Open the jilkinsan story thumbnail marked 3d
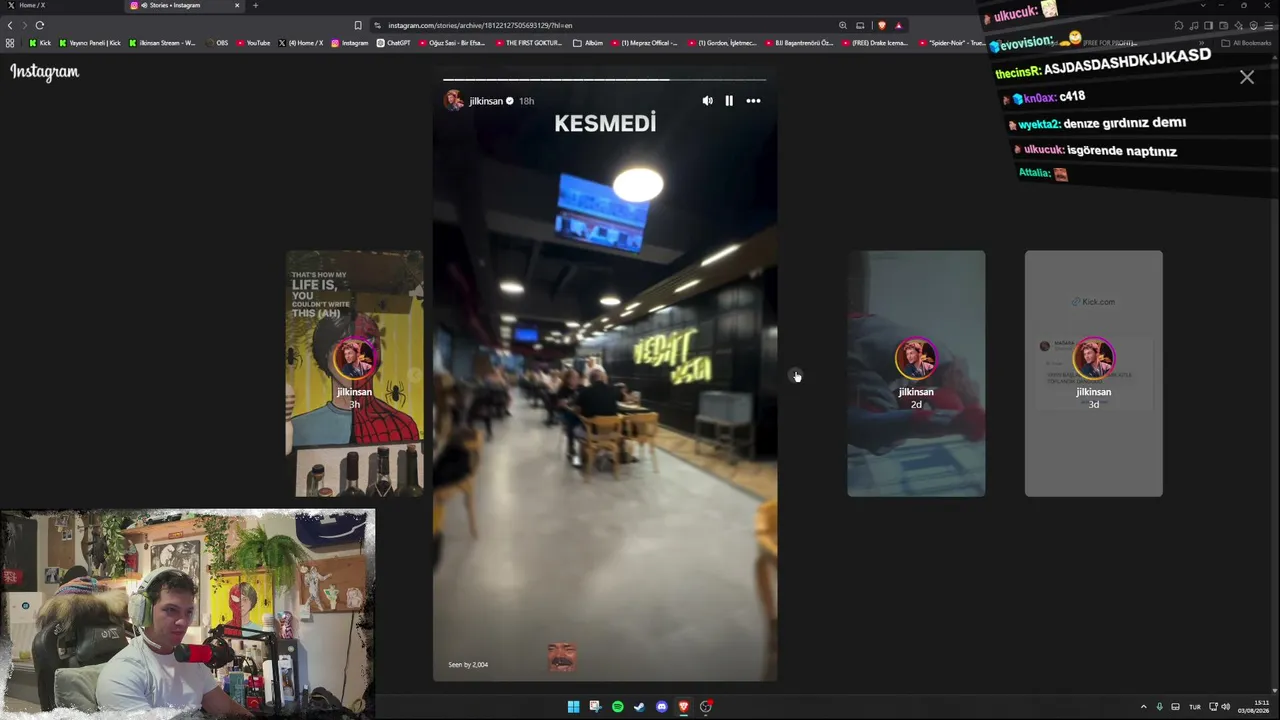 1094,373
